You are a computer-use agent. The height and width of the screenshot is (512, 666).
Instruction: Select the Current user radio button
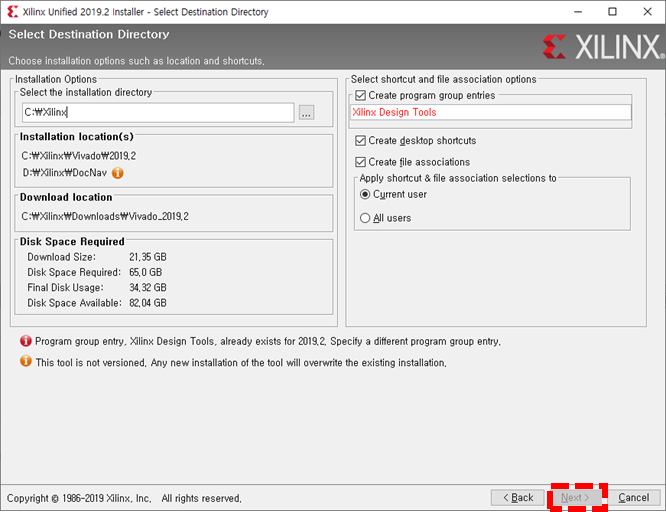click(x=365, y=195)
